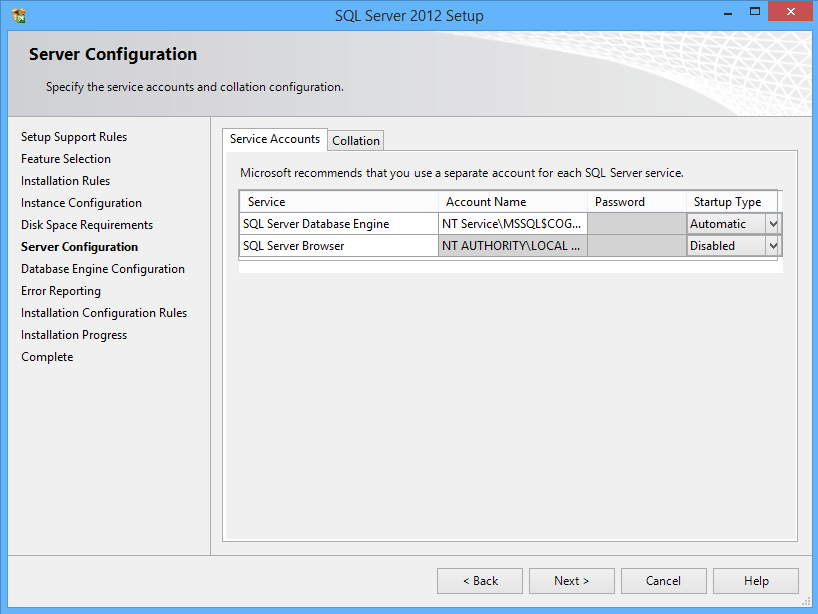
Task: Click the NT AUTHORITY\LOCAL account name cell
Action: (513, 246)
